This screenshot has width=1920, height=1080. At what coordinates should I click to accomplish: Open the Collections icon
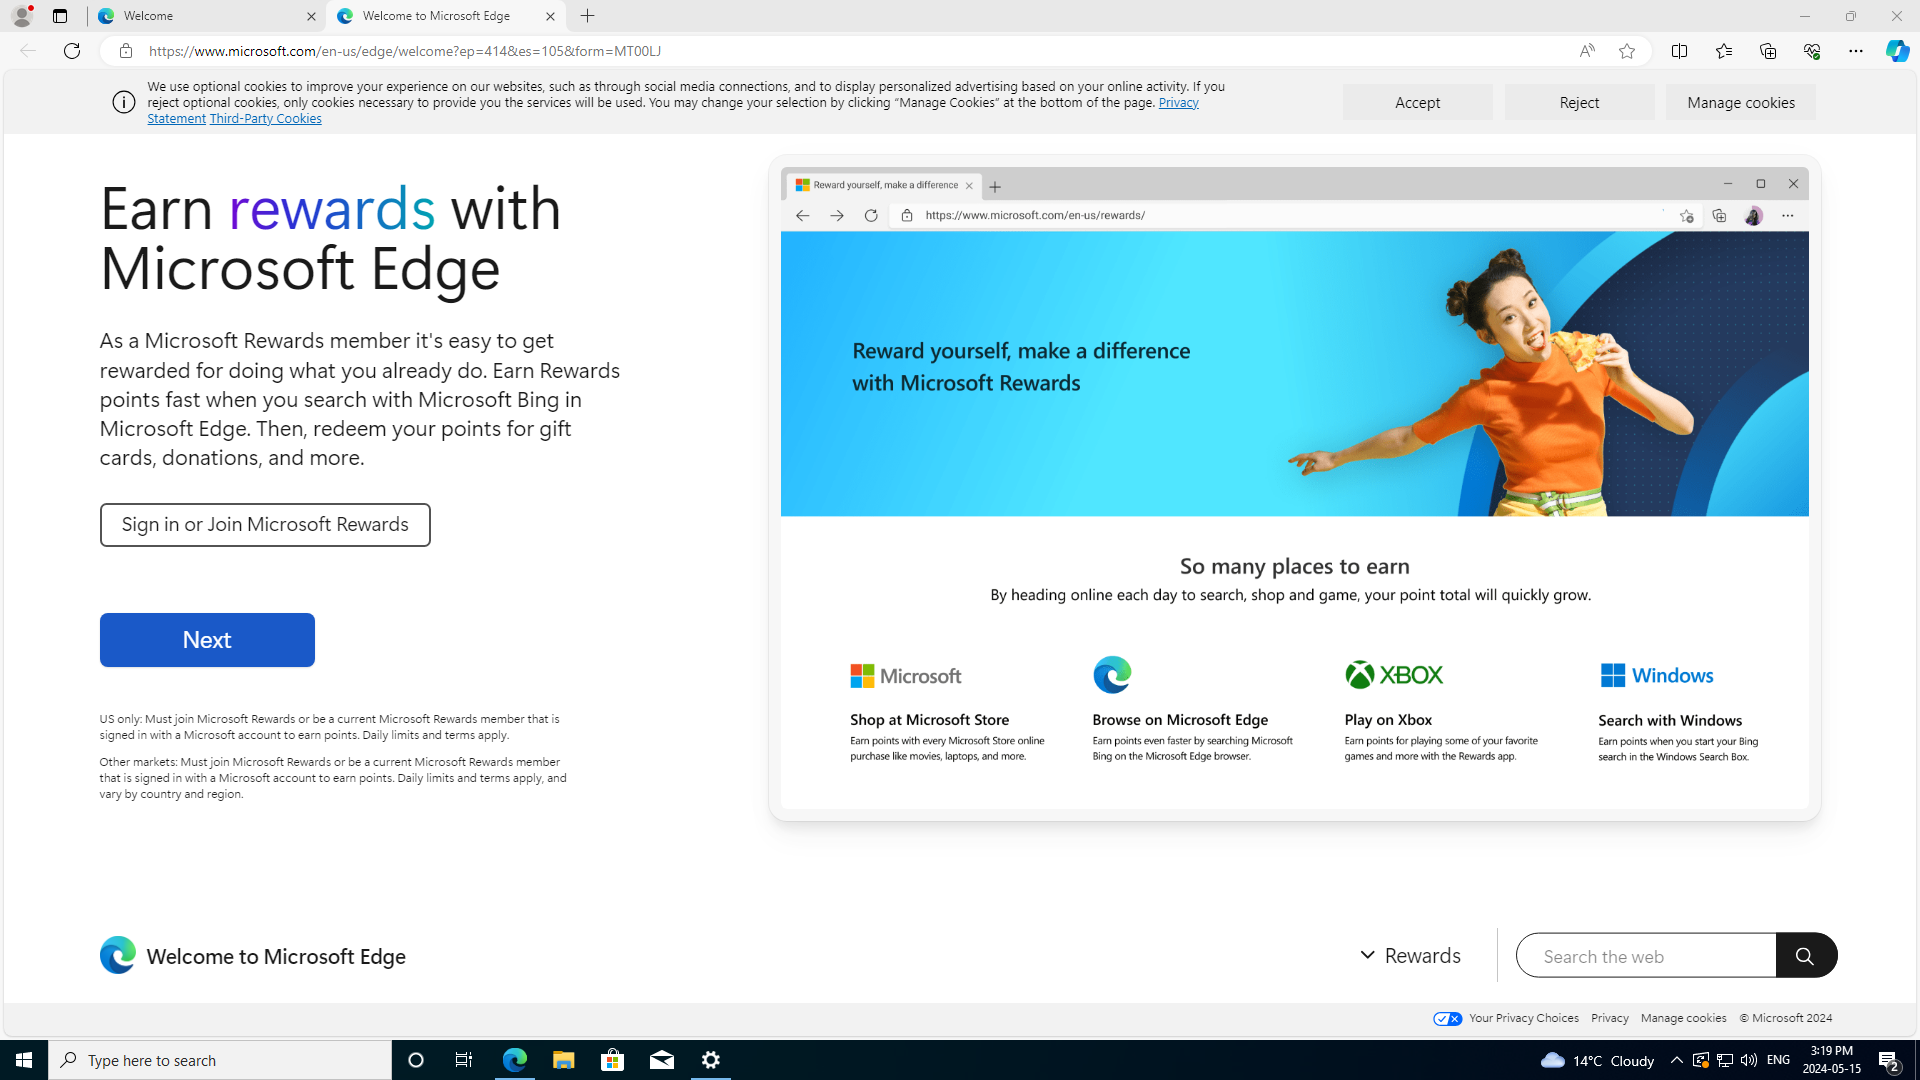(1767, 51)
